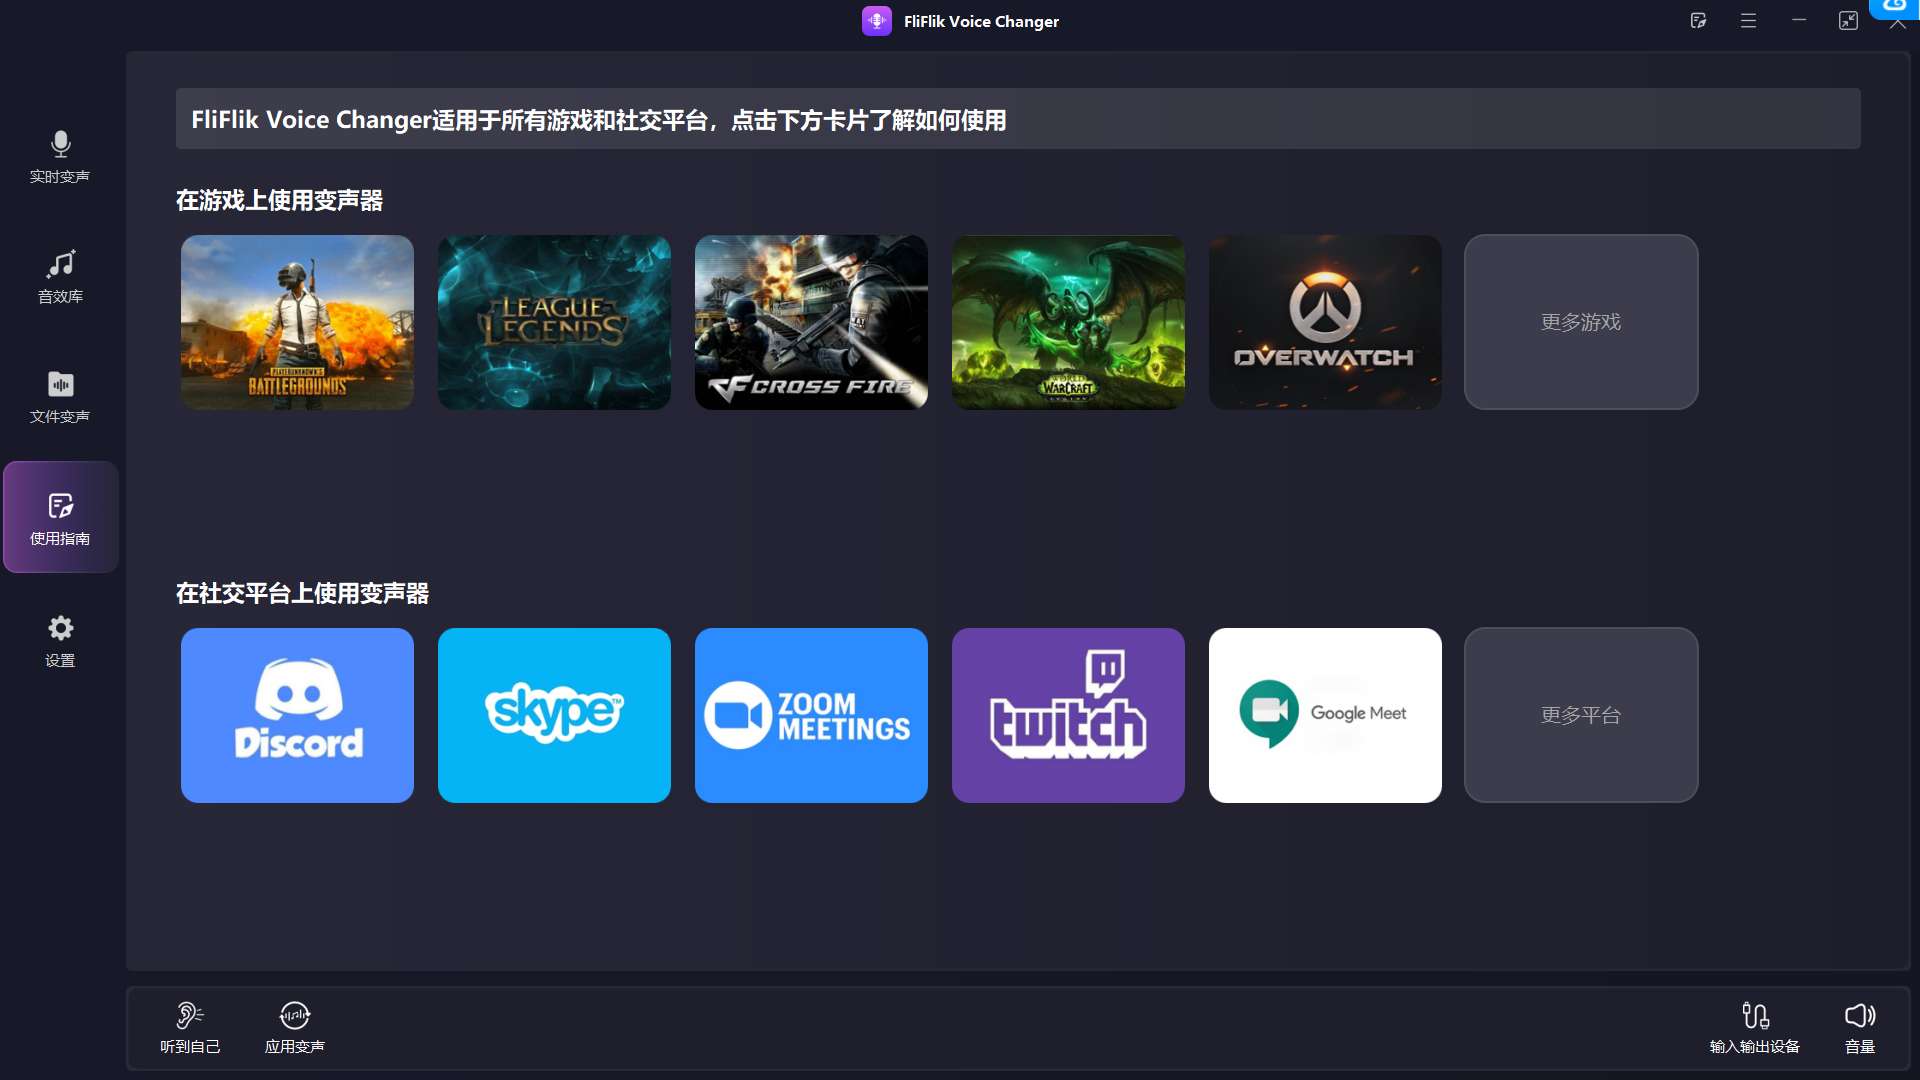
Task: Open the Google Meet platform card
Action: (1325, 715)
